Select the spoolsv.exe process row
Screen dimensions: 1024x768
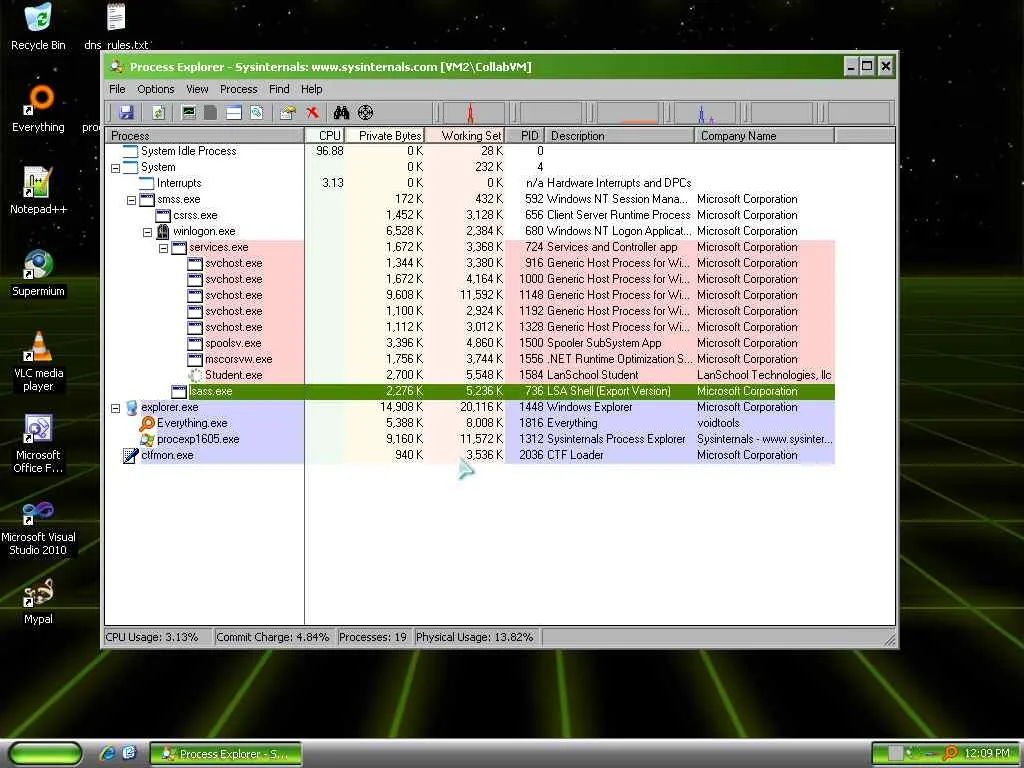[470, 343]
